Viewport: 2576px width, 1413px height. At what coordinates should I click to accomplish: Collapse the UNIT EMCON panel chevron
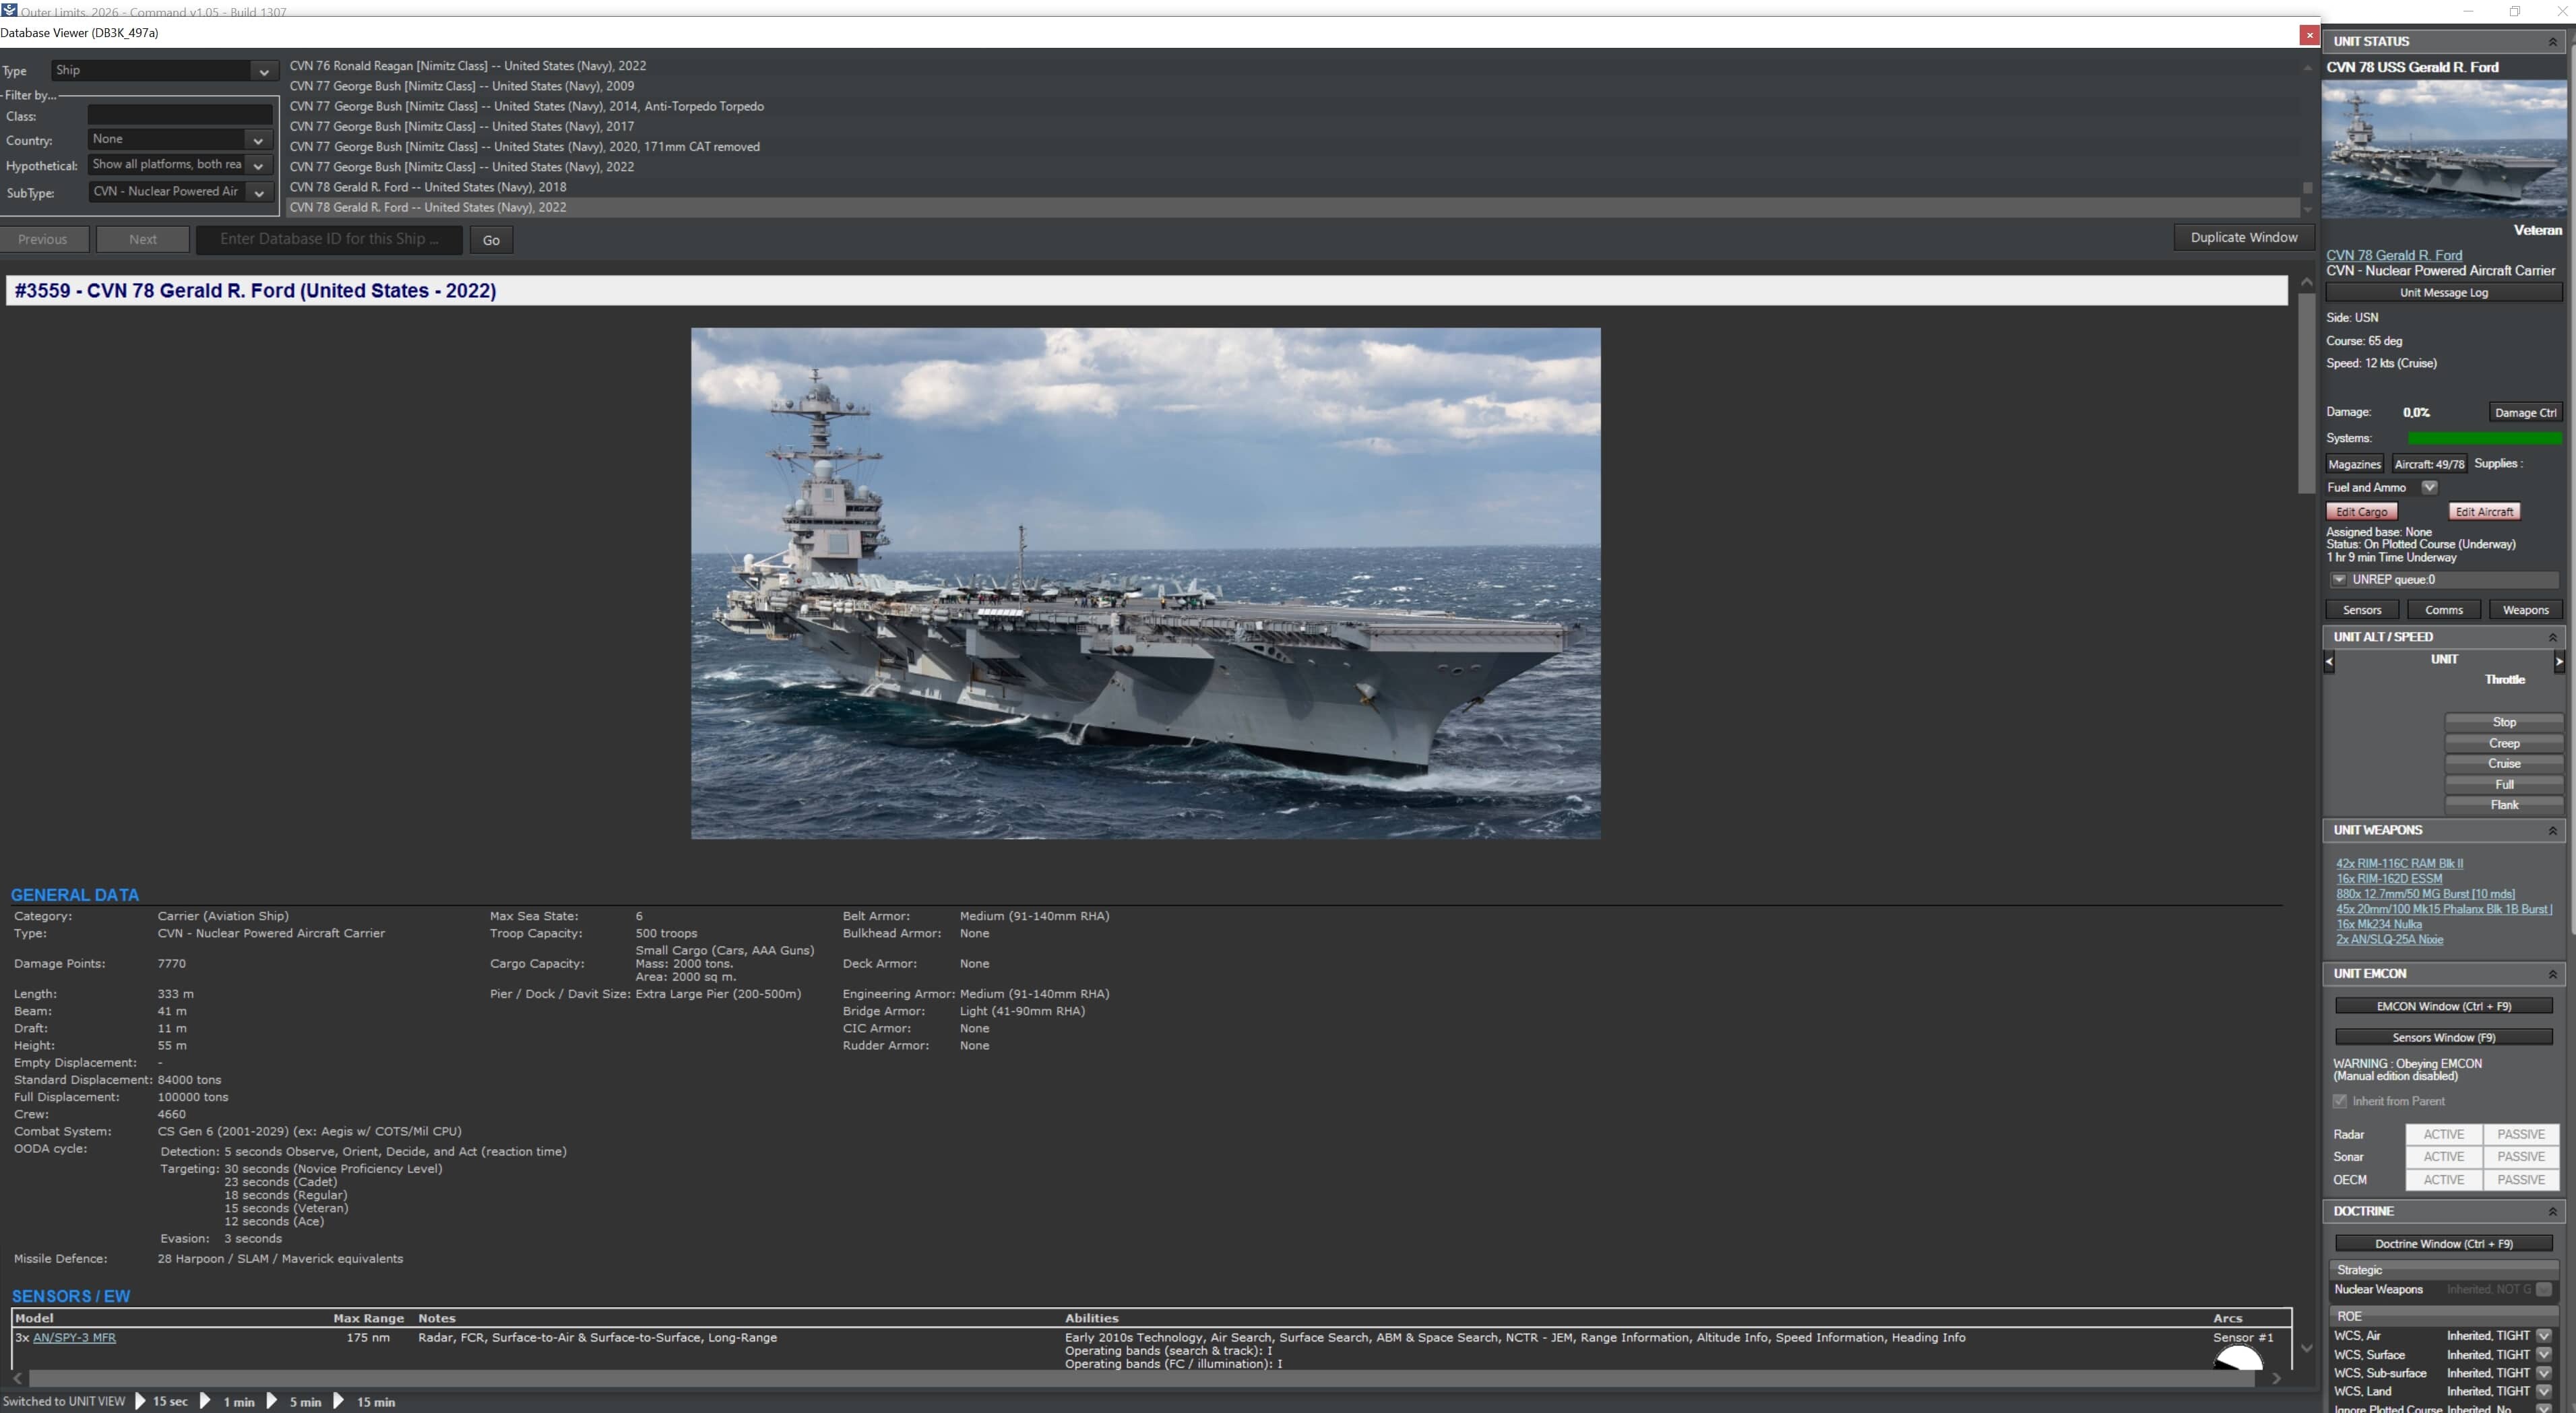coord(2552,973)
